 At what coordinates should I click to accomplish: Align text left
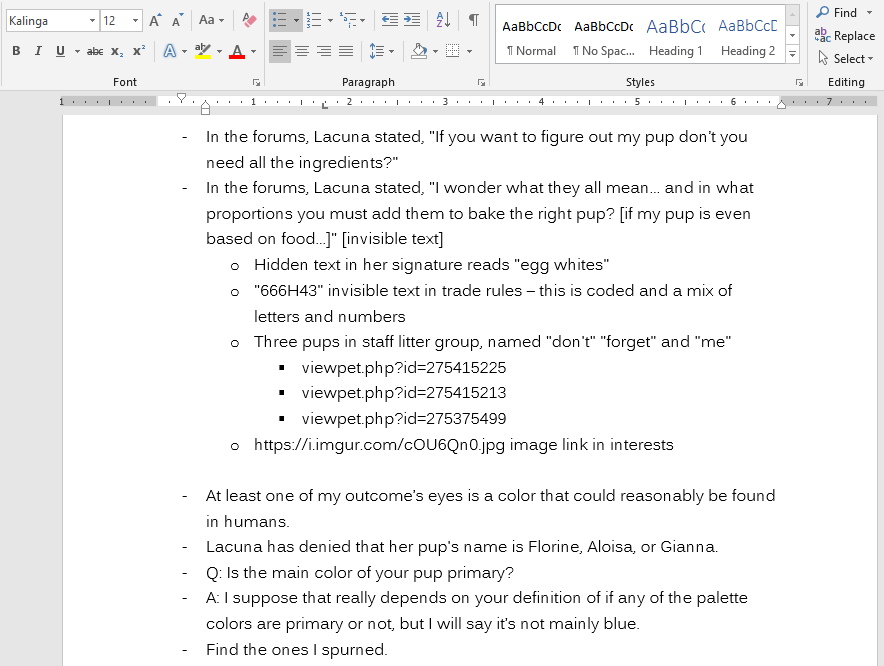280,51
